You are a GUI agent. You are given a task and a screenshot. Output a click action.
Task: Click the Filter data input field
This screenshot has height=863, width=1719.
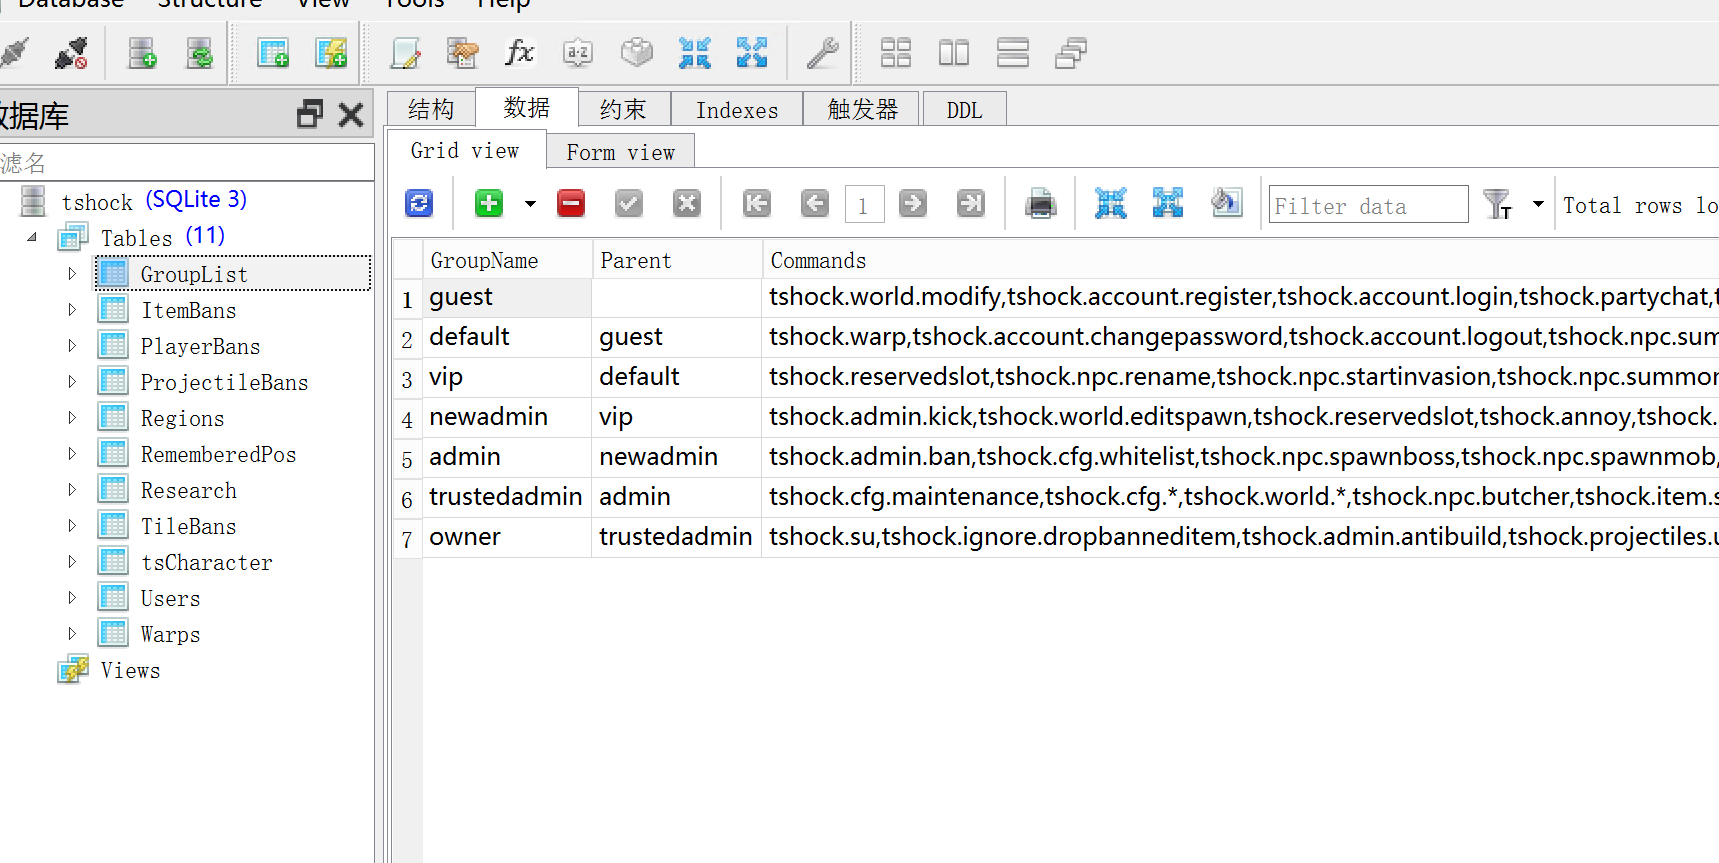tap(1367, 206)
